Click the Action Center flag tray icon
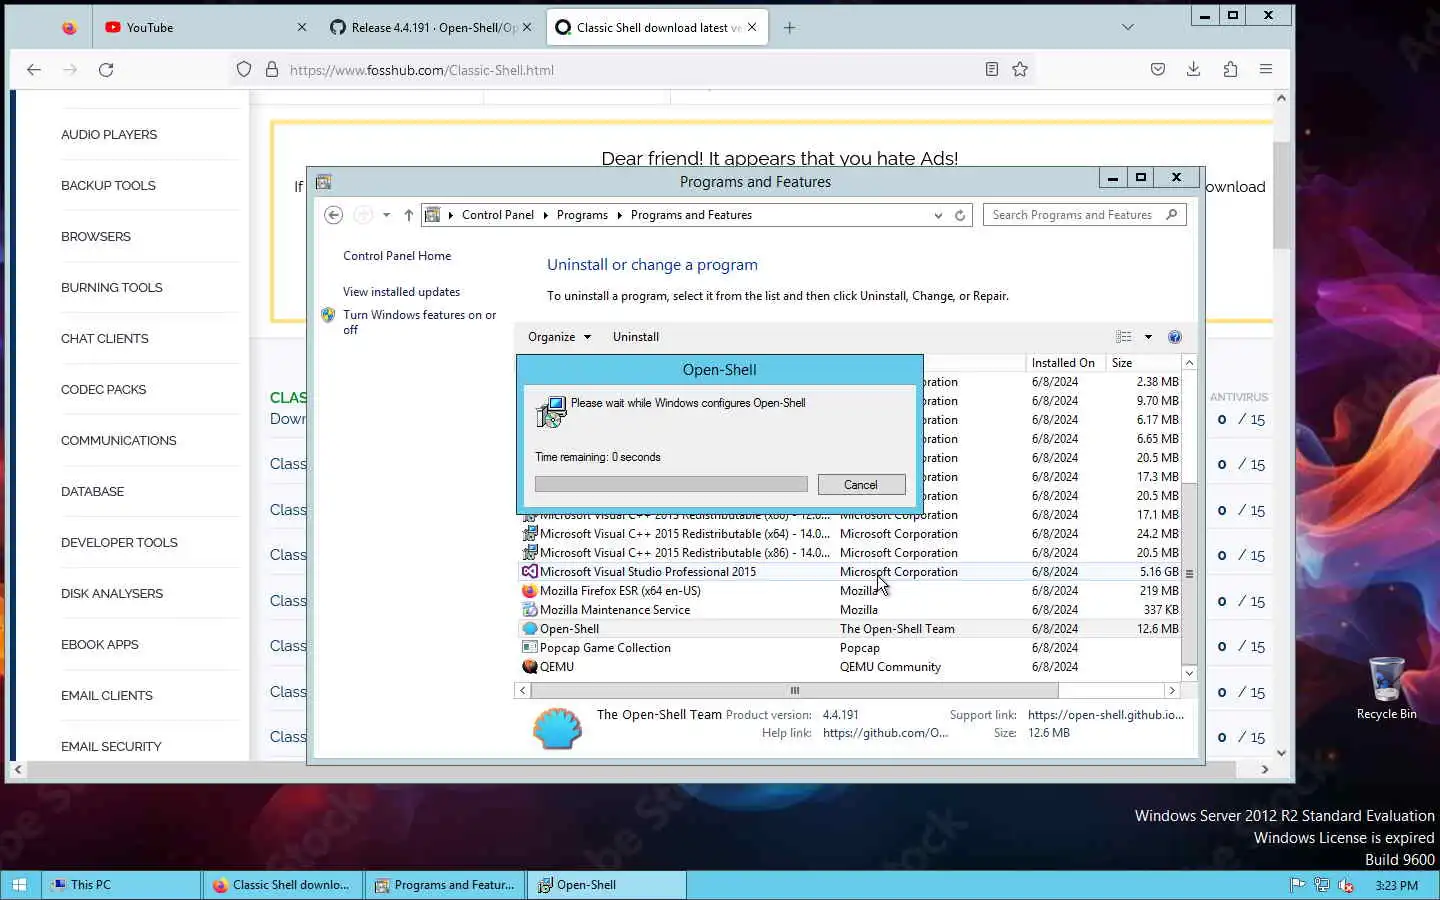The width and height of the screenshot is (1440, 900). point(1298,885)
